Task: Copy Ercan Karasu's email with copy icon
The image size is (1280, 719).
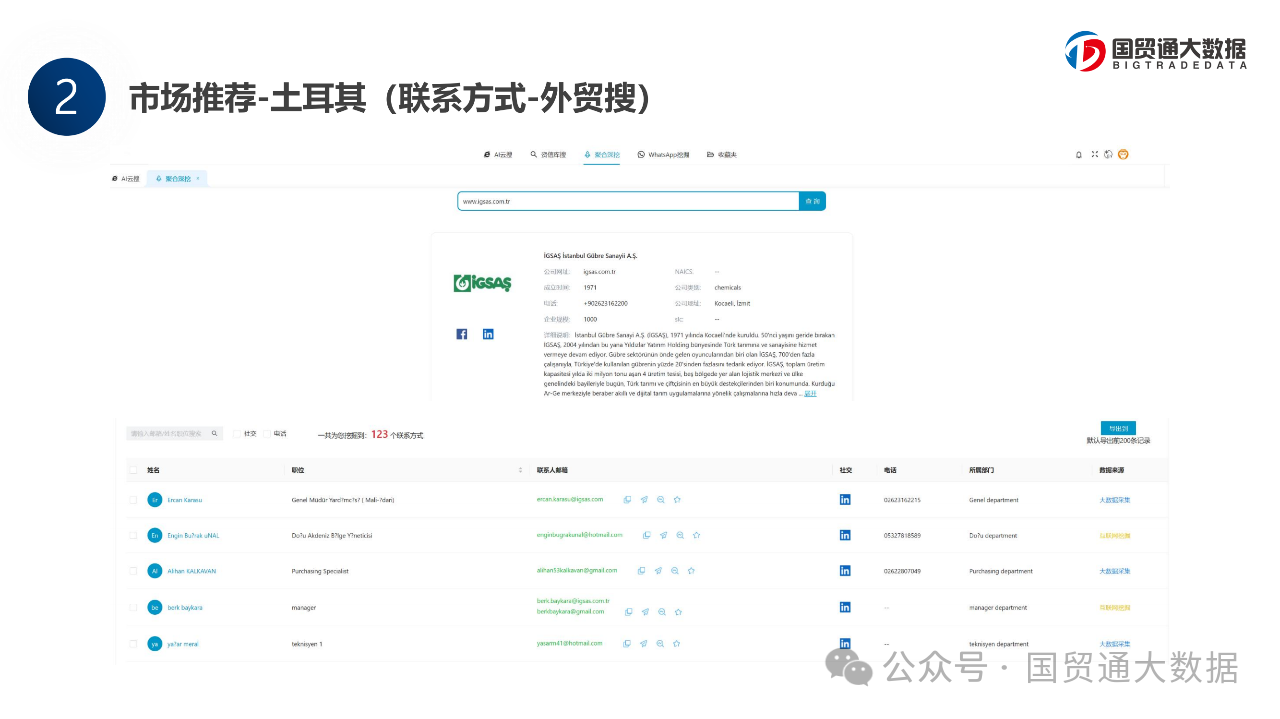Action: click(627, 499)
